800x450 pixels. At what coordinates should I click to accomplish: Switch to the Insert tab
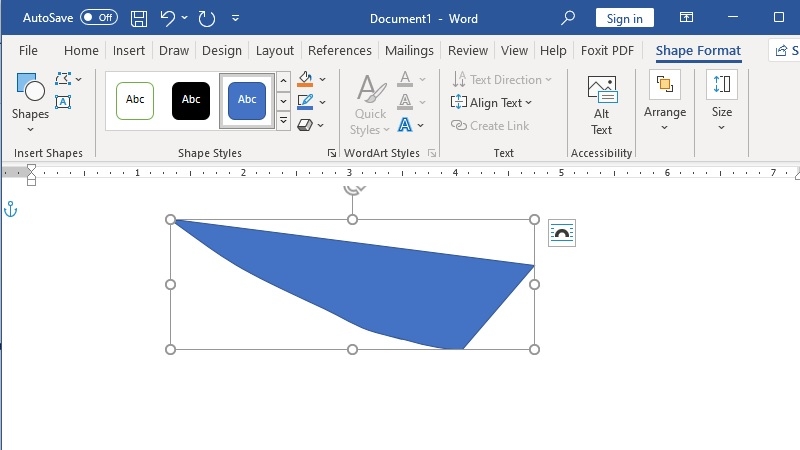(x=129, y=51)
